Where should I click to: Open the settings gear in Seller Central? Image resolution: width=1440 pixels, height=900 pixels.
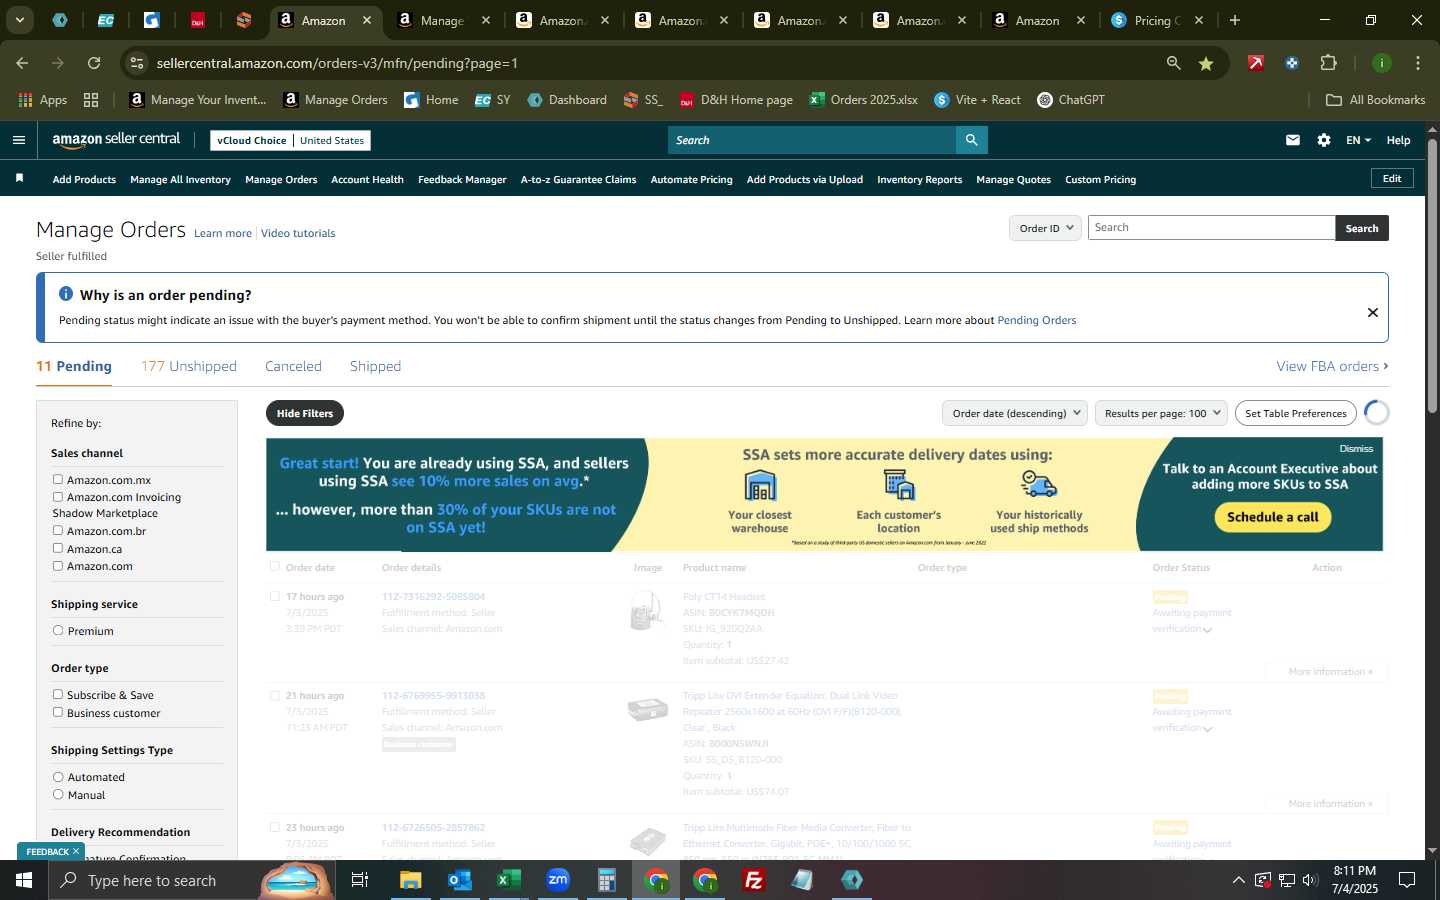point(1324,140)
